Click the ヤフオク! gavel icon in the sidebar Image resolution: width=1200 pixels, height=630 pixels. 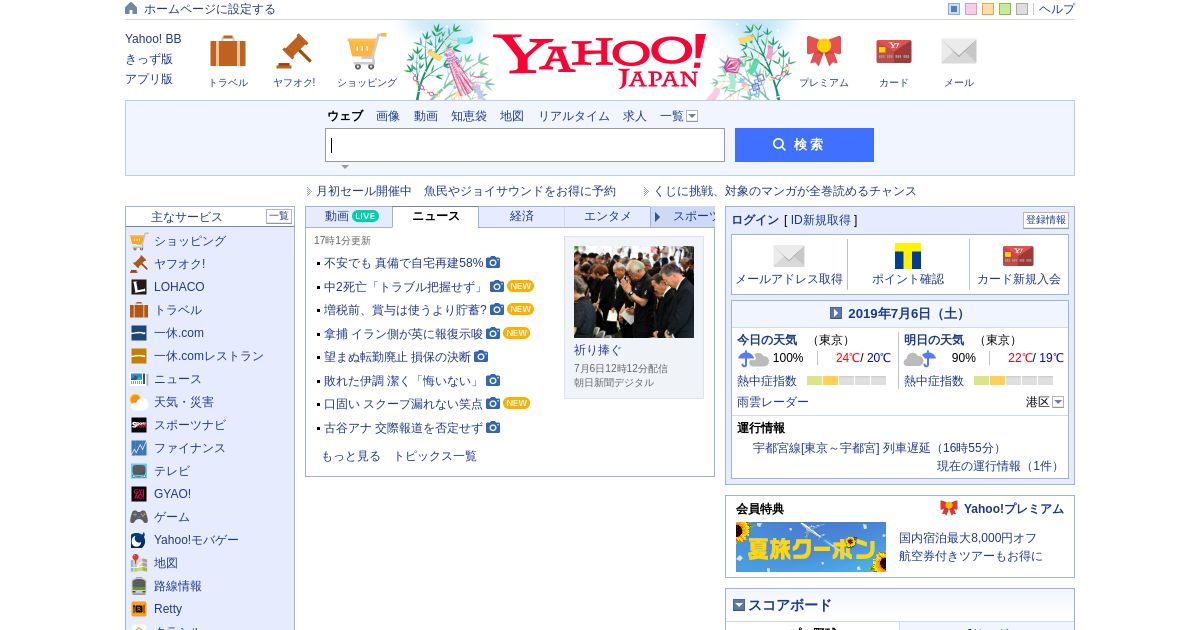(x=139, y=264)
